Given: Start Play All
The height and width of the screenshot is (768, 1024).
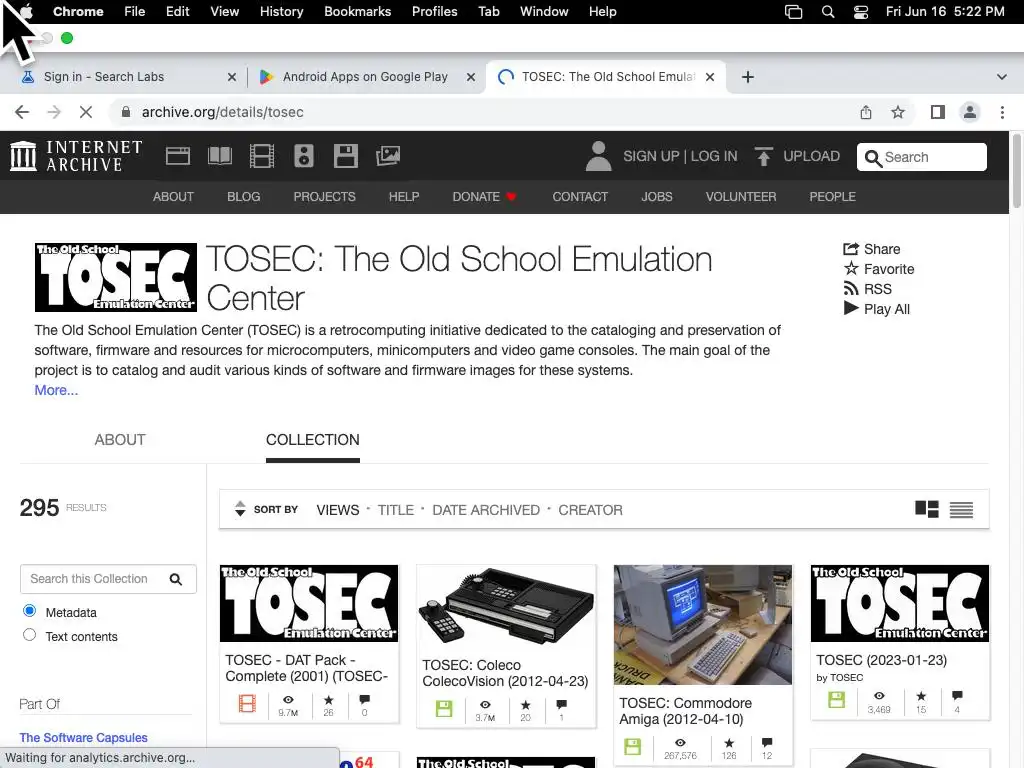Looking at the screenshot, I should click(x=876, y=309).
